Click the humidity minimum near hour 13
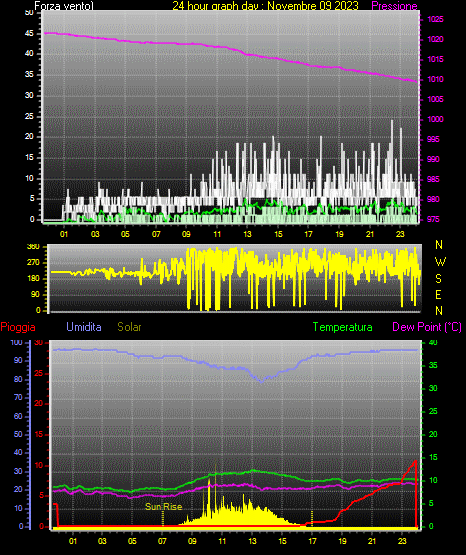Image resolution: width=466 pixels, height=555 pixels. [261, 382]
